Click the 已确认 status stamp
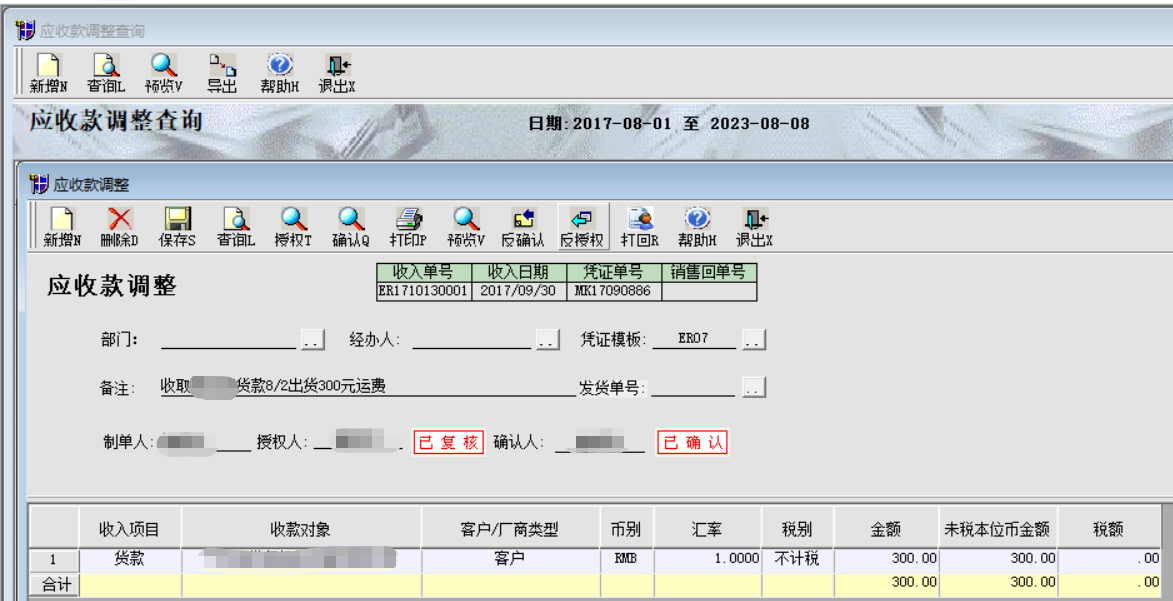Screen dimensions: 1173x601 [693, 442]
